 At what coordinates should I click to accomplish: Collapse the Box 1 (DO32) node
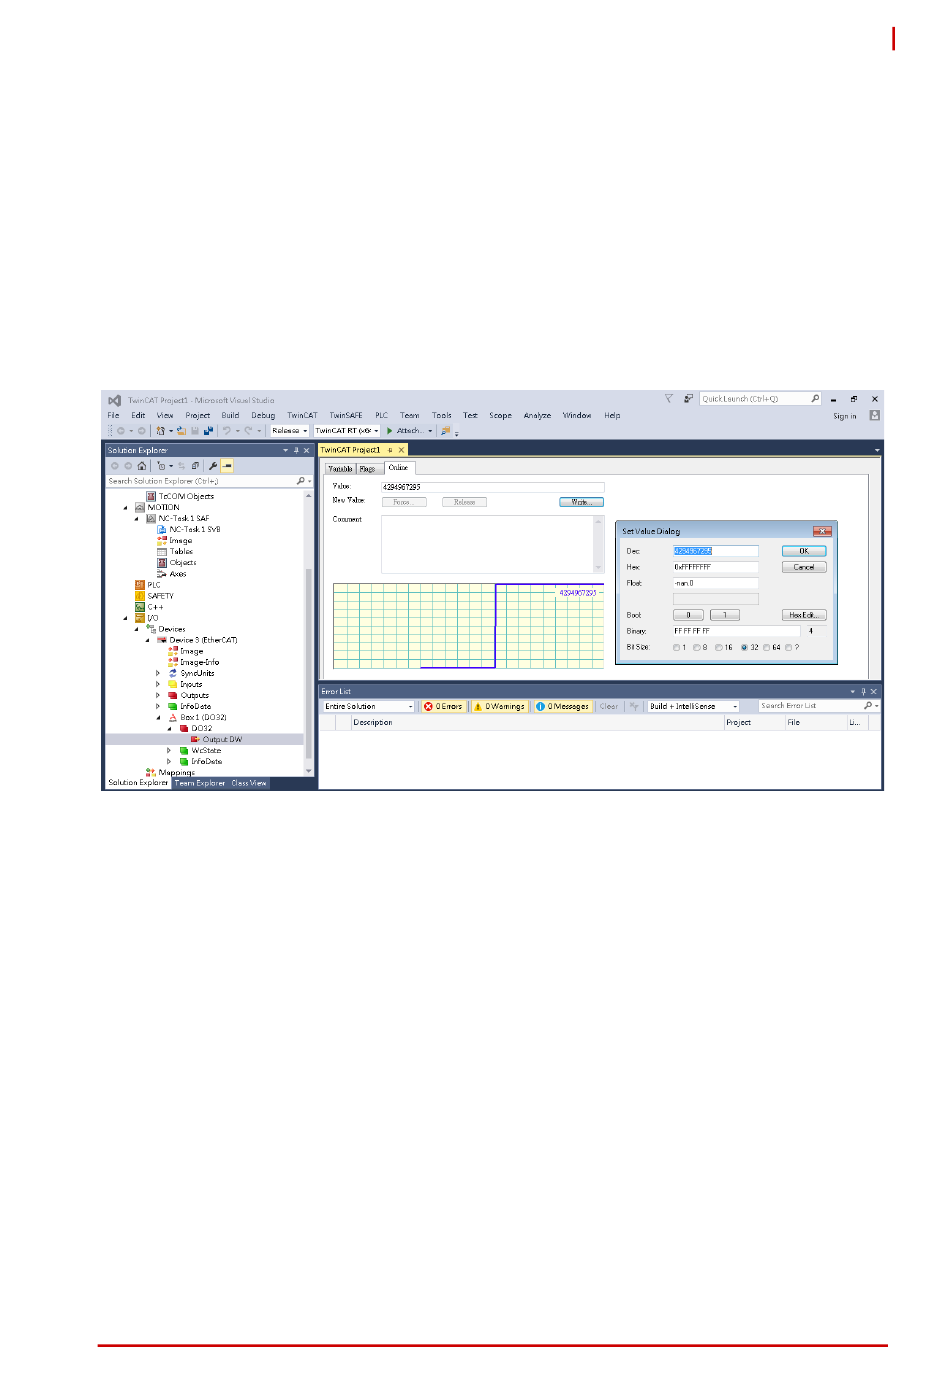coord(158,717)
